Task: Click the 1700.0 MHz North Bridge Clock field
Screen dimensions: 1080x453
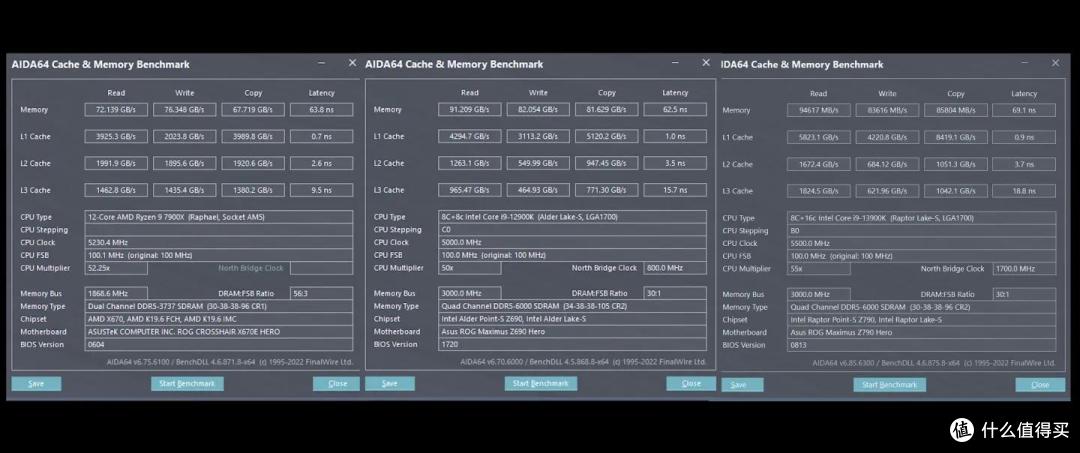Action: tap(1024, 268)
